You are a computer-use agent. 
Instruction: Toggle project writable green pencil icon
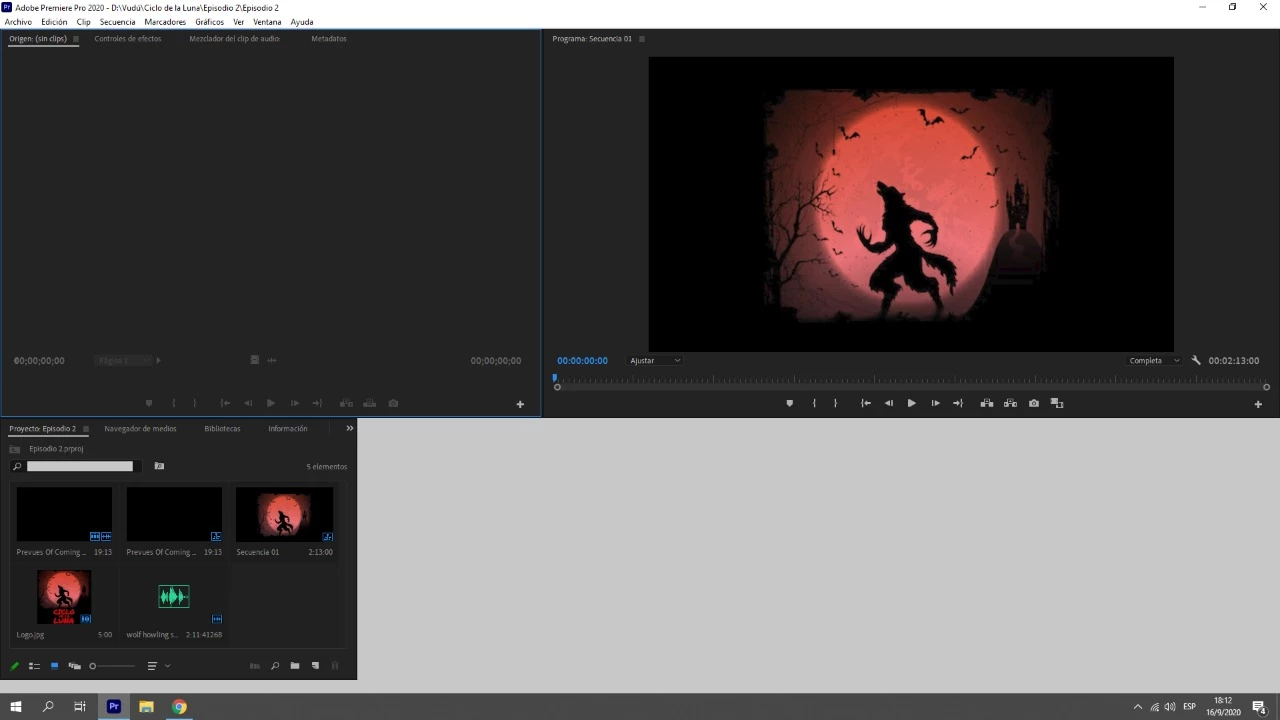point(14,666)
